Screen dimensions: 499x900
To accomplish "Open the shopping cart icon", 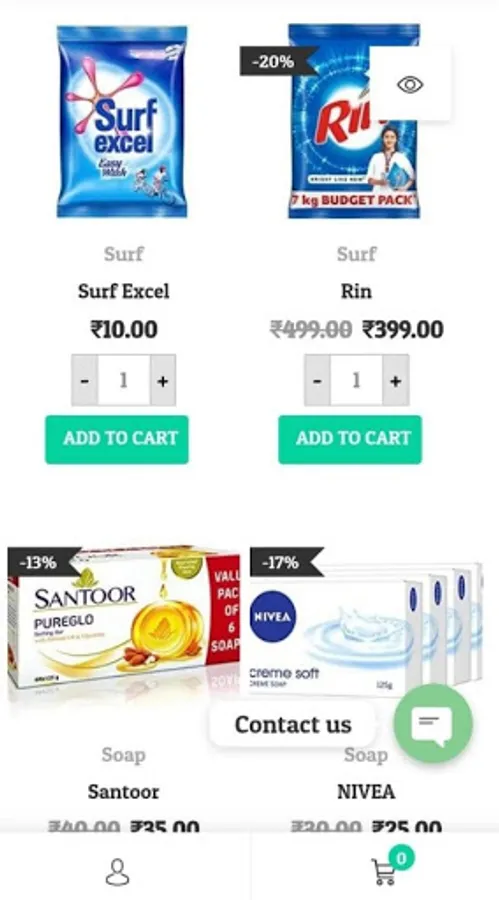I will click(x=383, y=872).
